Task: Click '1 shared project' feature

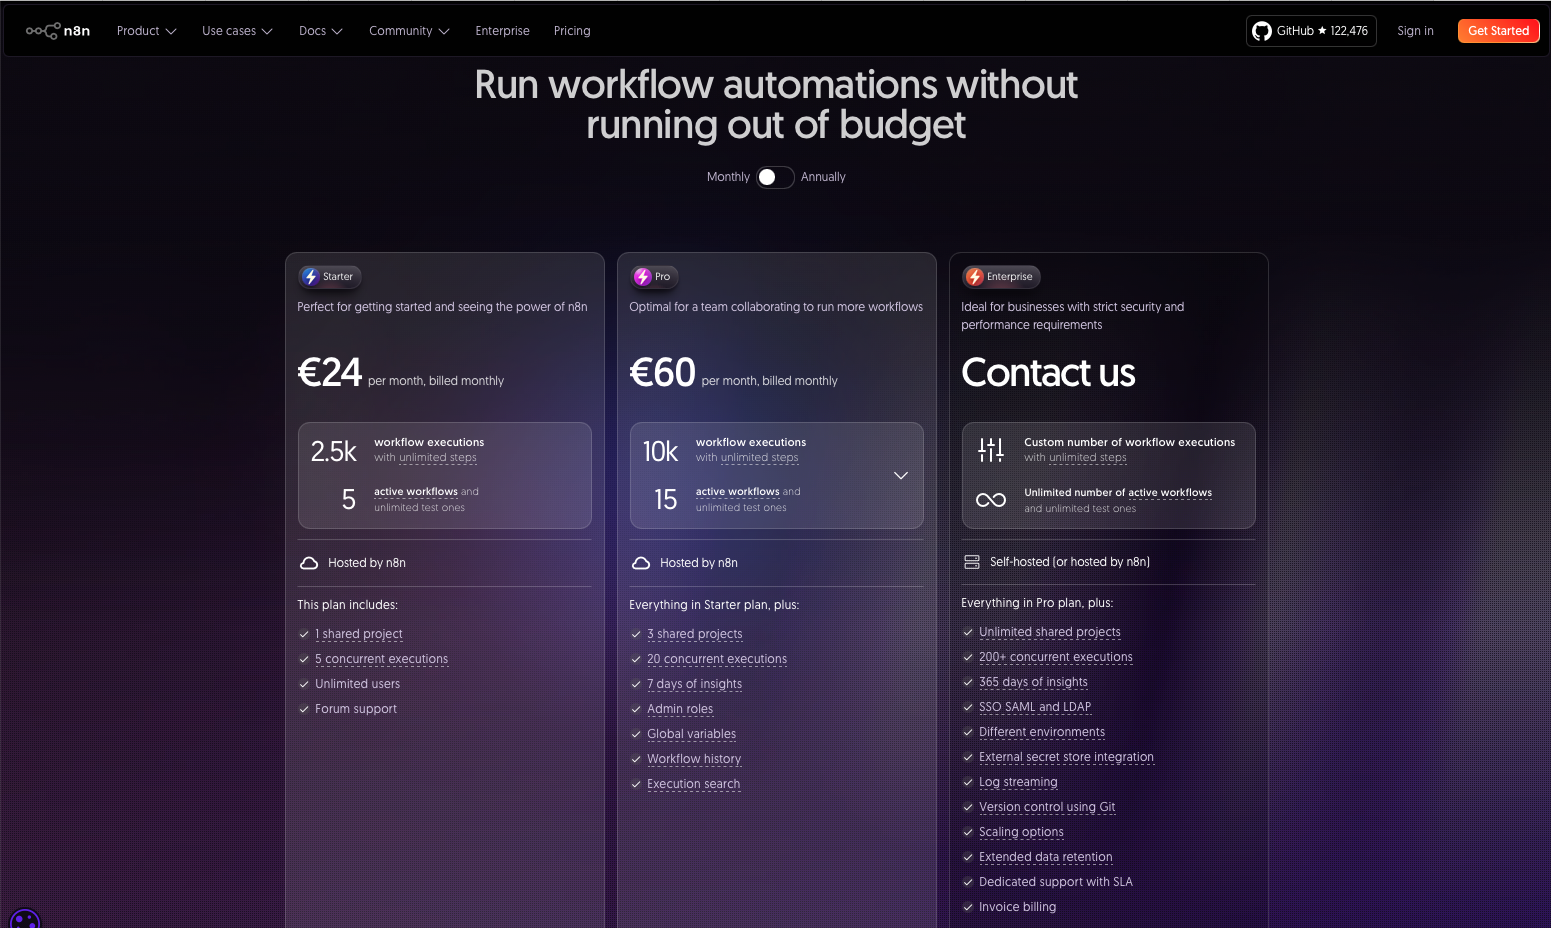Action: coord(359,634)
